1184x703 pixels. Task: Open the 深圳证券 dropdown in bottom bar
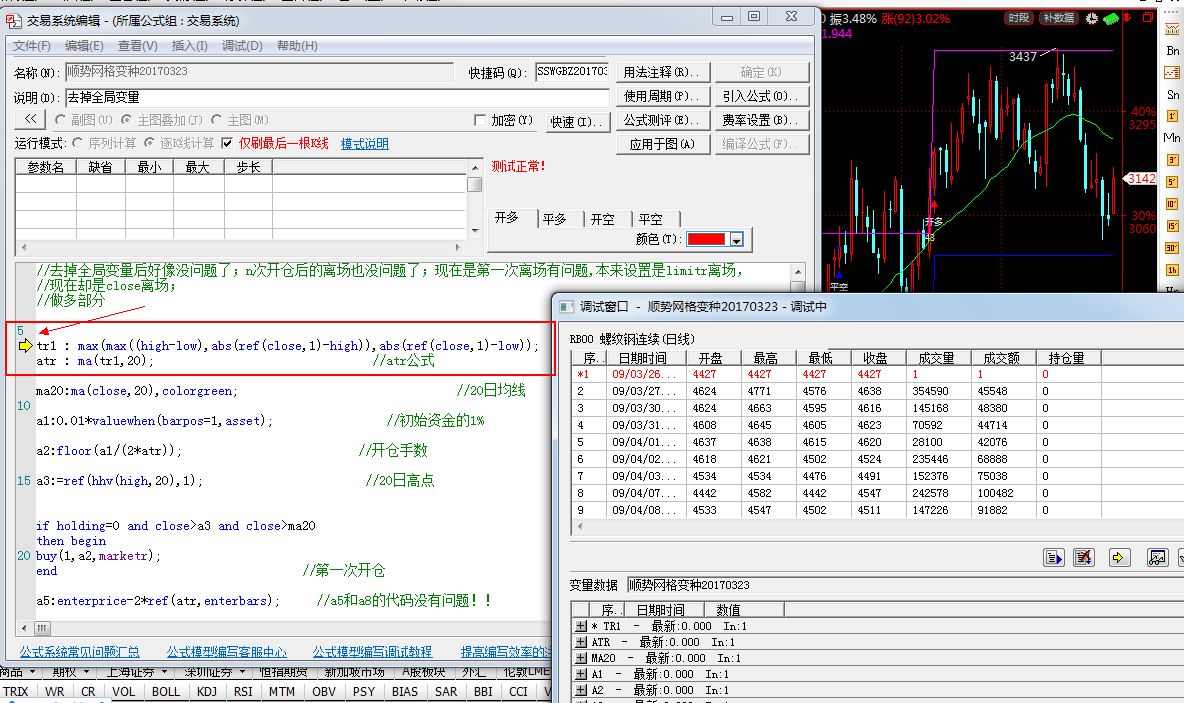point(242,671)
